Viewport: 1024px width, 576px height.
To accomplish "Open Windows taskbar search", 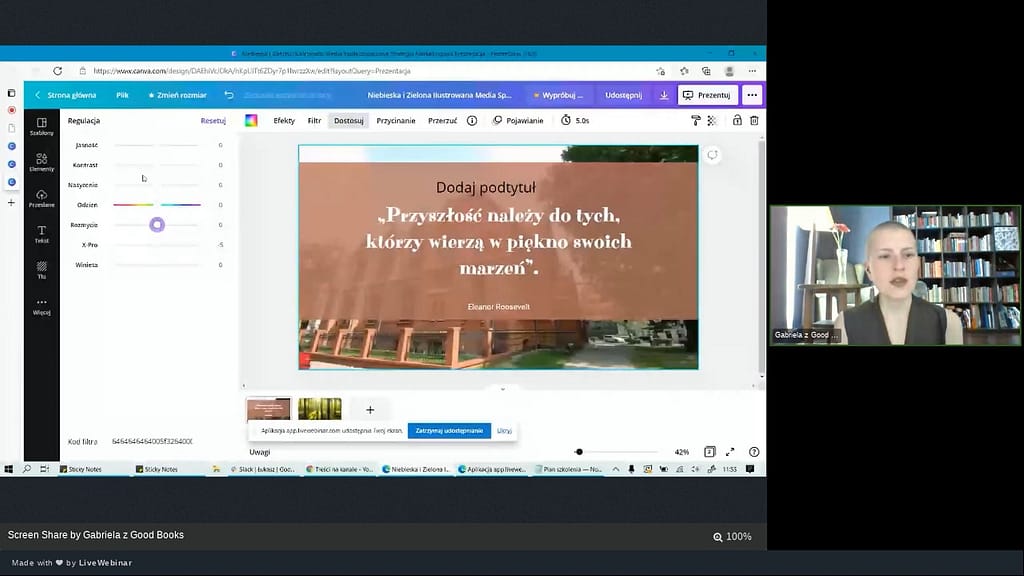I will point(27,469).
